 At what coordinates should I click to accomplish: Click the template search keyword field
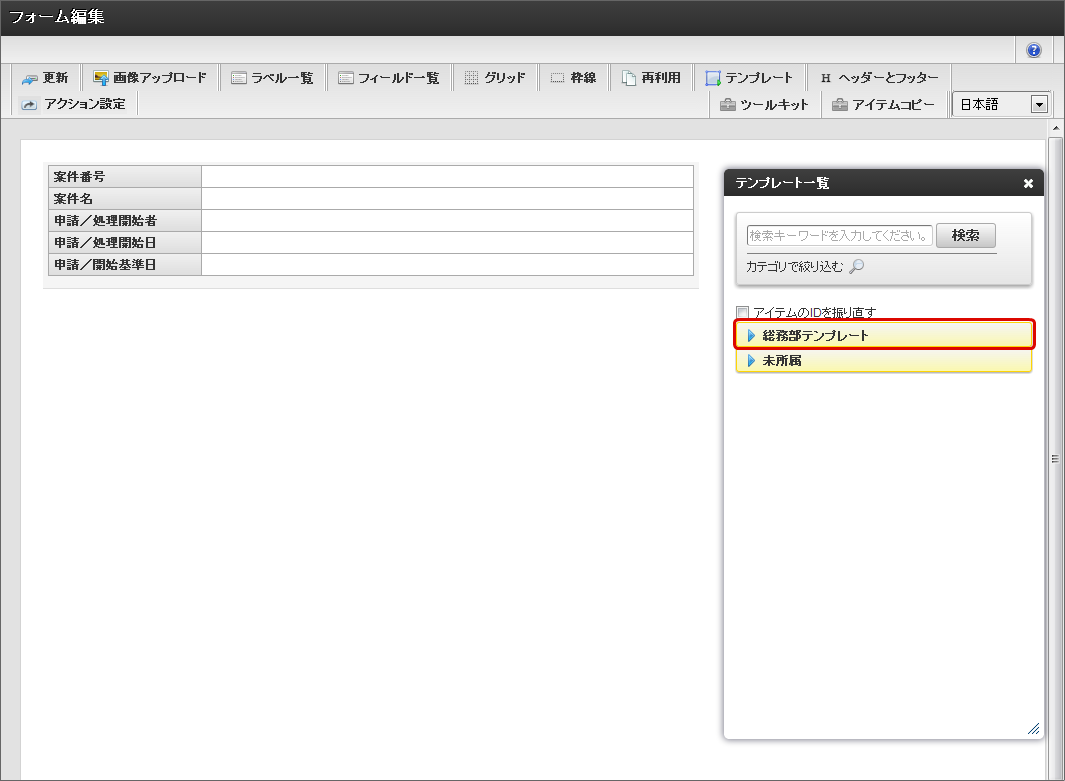[839, 236]
